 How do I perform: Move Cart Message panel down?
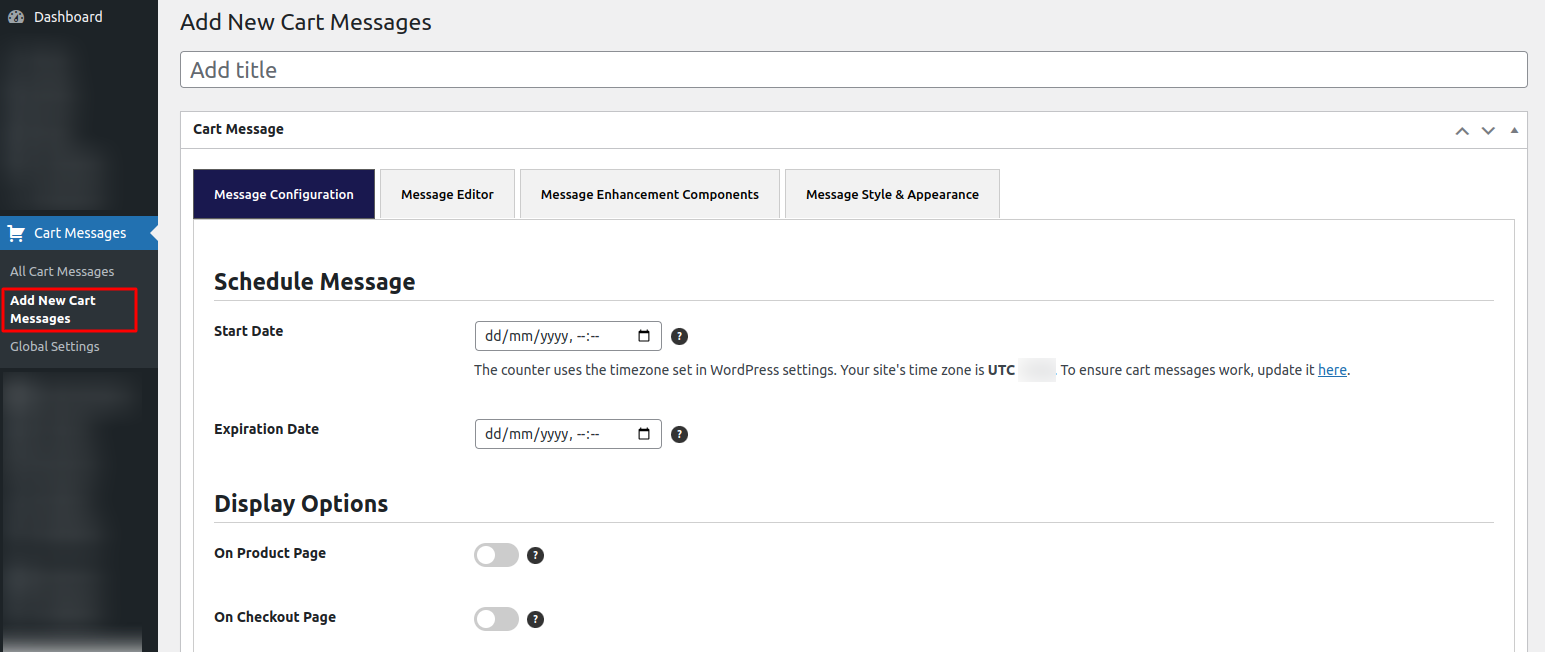[x=1488, y=130]
